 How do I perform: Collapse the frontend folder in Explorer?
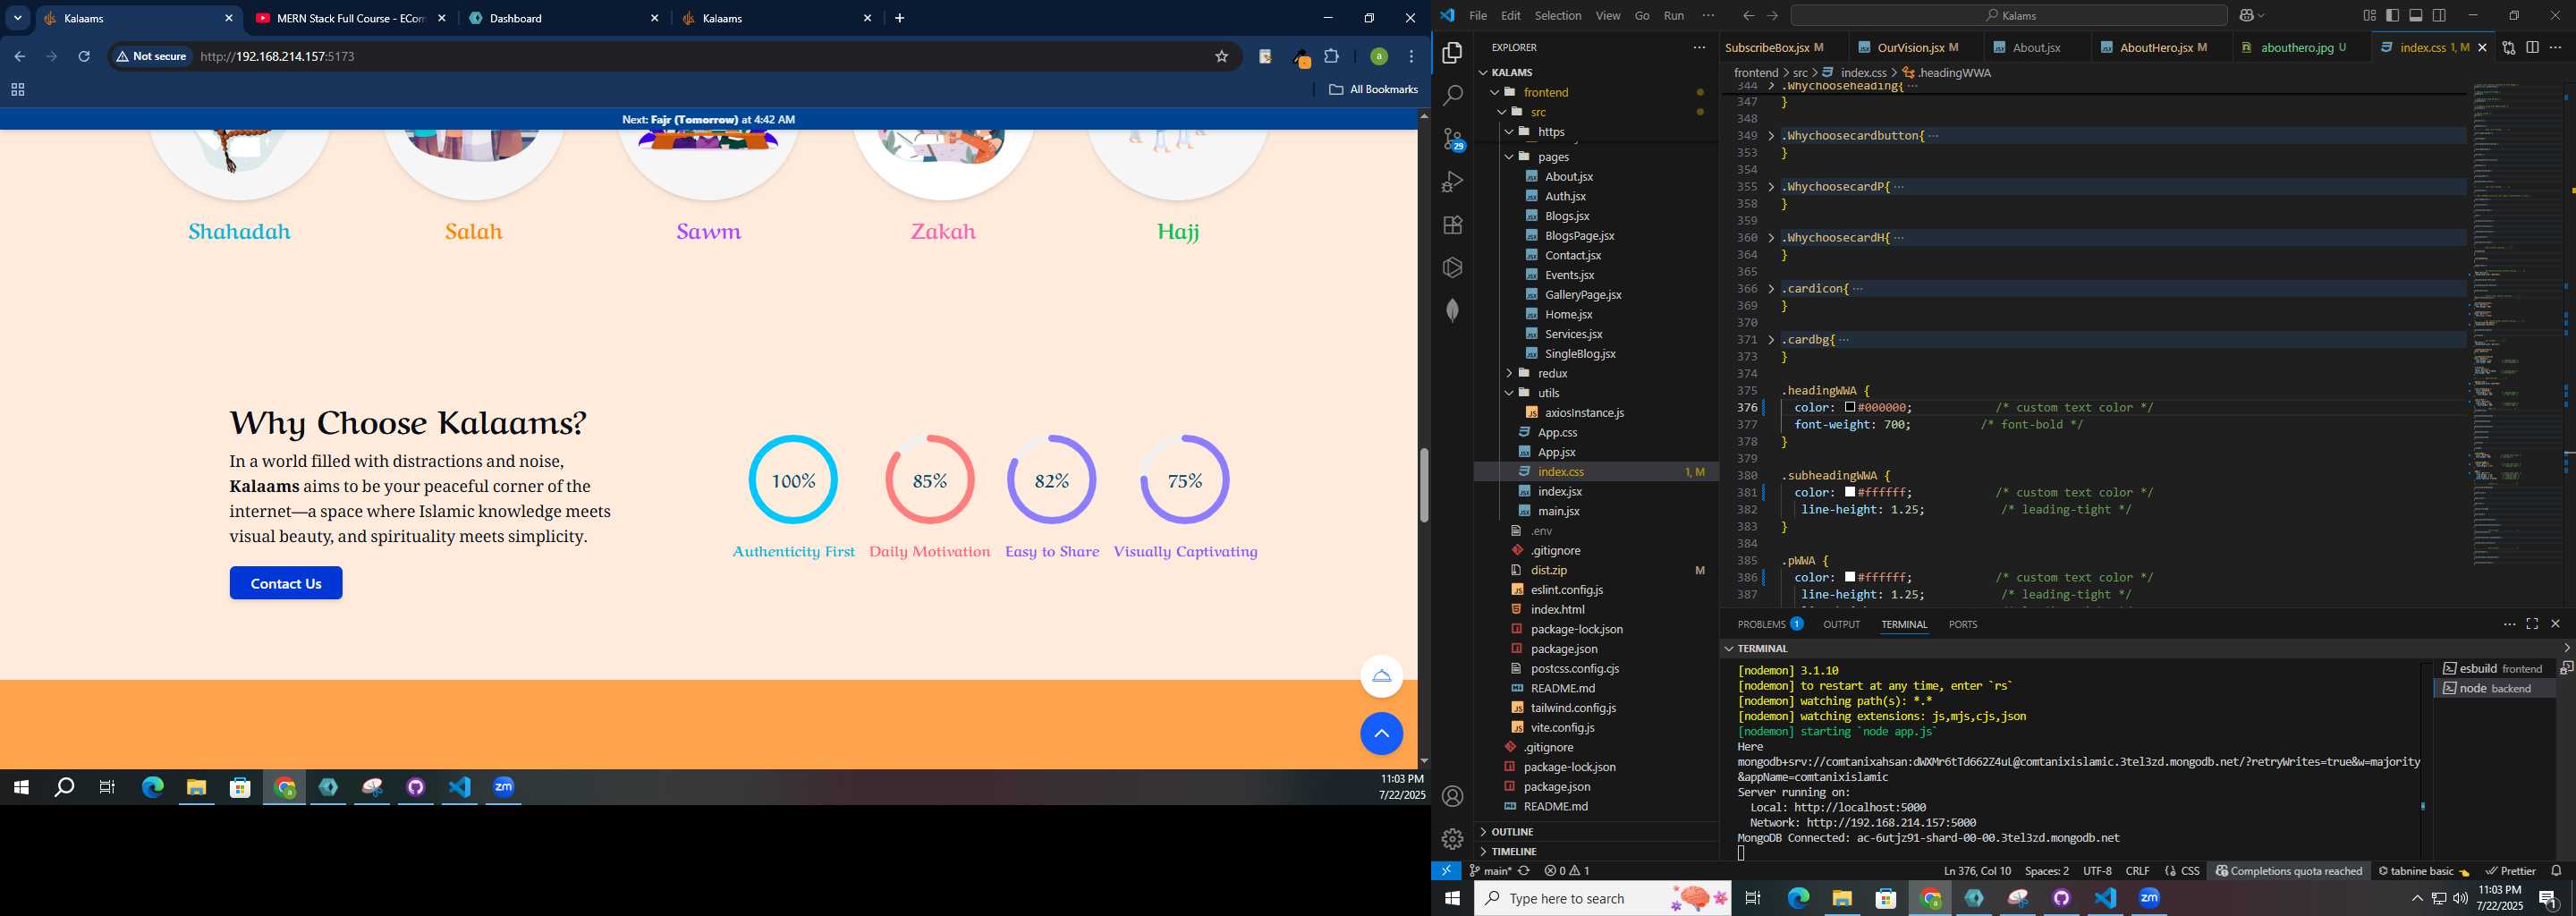(x=1495, y=92)
